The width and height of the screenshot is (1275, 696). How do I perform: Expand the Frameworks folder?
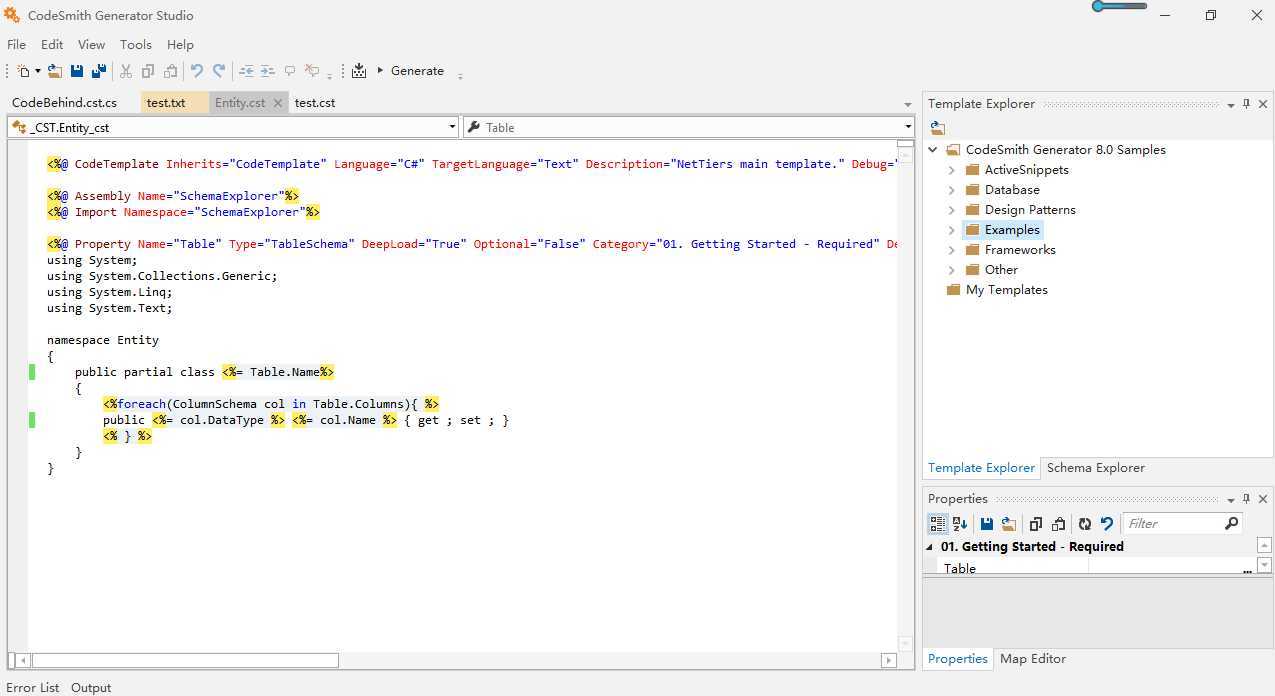pyautogui.click(x=952, y=250)
